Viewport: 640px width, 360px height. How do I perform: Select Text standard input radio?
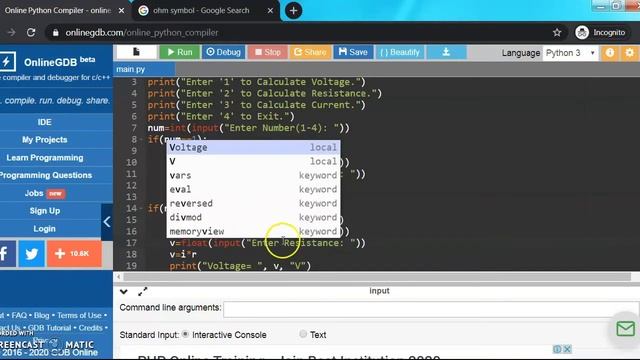click(303, 334)
